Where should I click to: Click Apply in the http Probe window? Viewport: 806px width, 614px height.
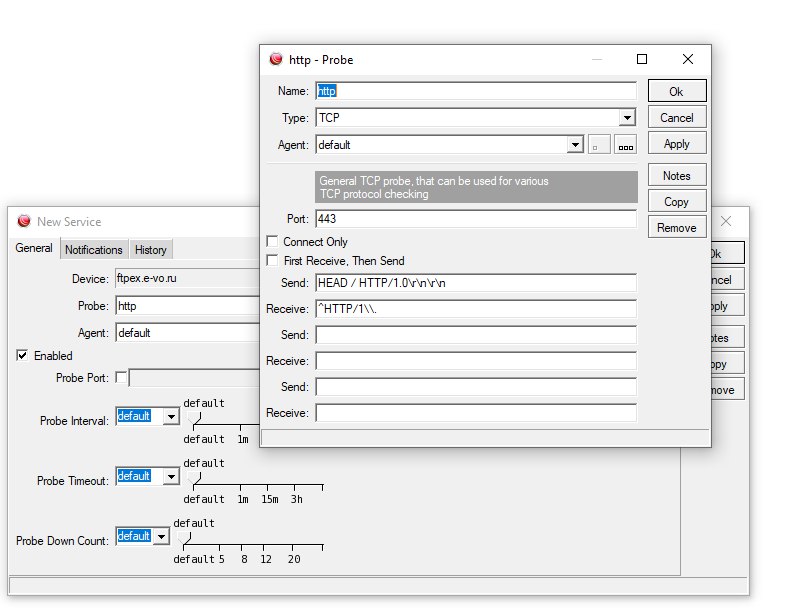[677, 144]
